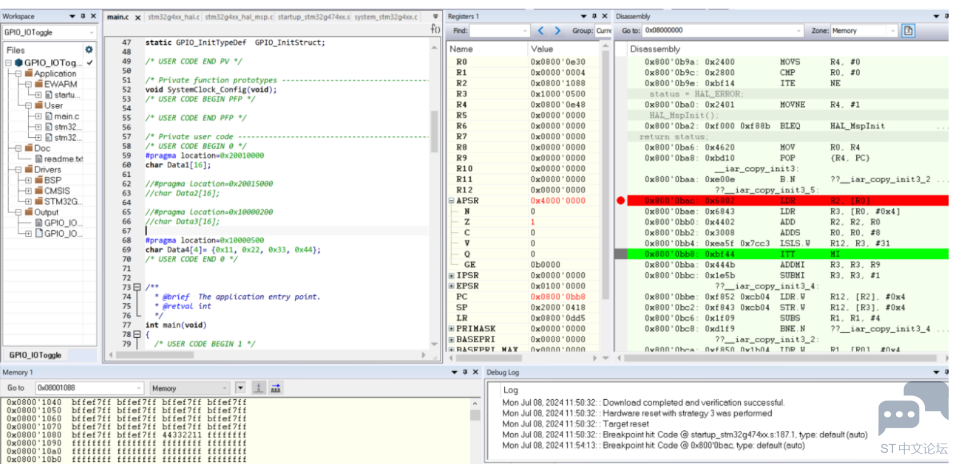This screenshot has width=957, height=464.
Task: Click the Memory data coverage AAA icon
Action: 275,388
